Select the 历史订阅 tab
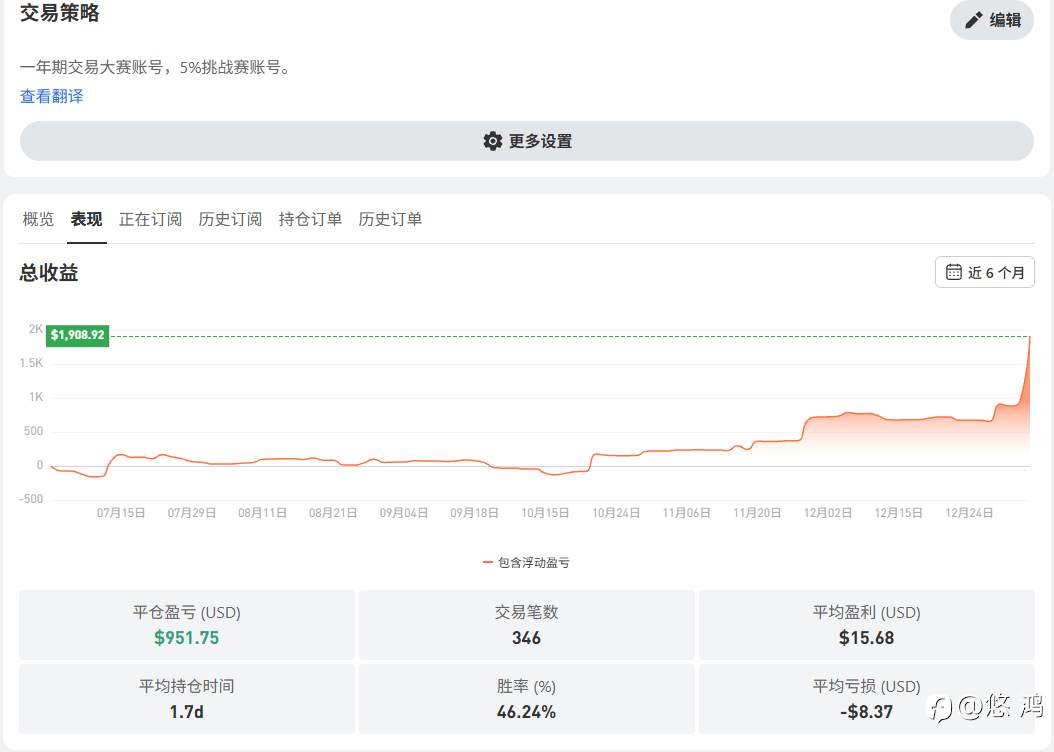Screen dimensions: 1054x752 click(x=230, y=219)
